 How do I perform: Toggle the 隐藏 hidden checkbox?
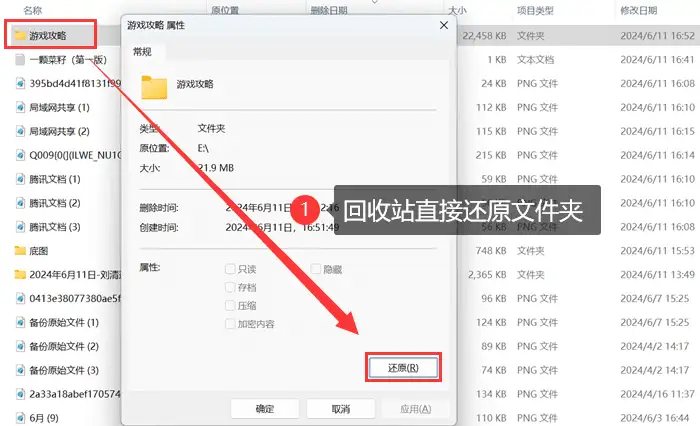click(x=316, y=269)
